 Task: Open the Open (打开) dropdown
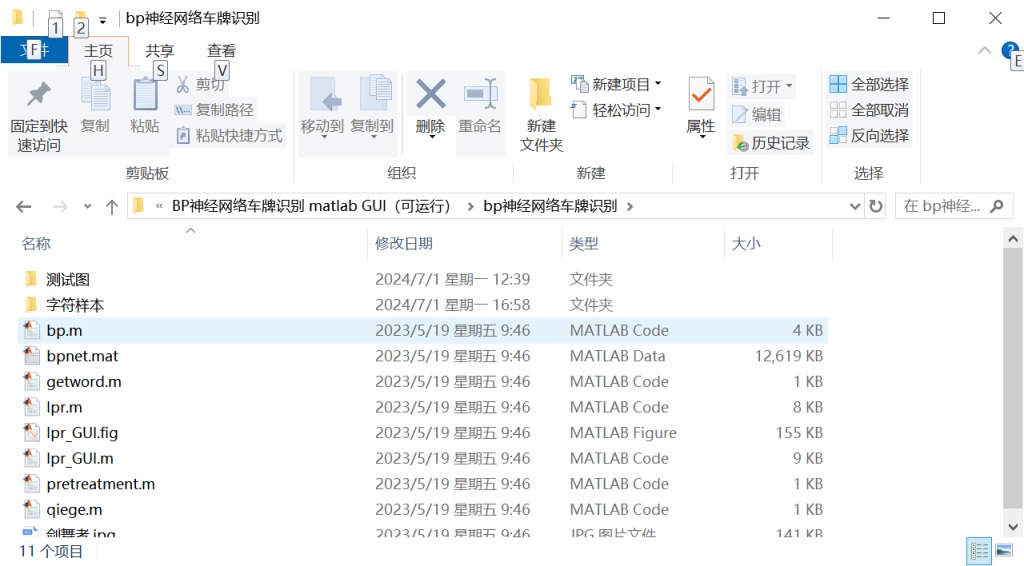(762, 86)
